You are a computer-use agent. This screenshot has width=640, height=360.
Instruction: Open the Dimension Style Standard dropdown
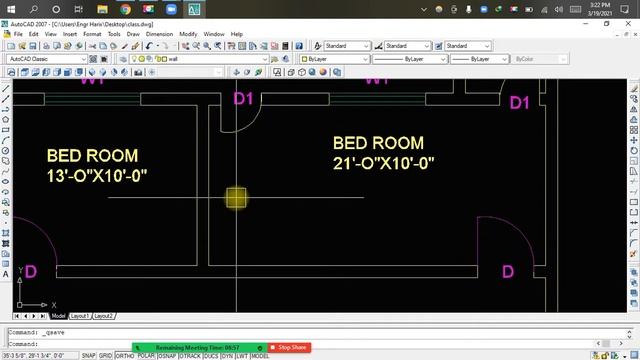coord(427,46)
